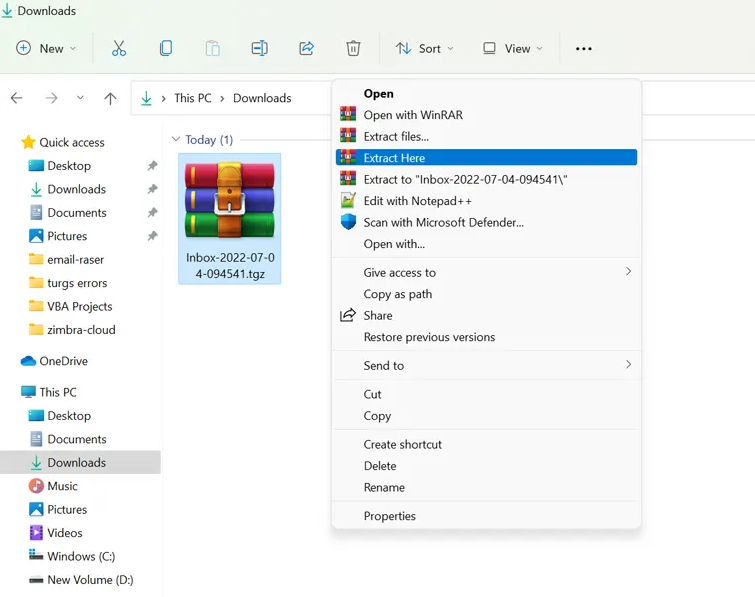Screen dimensions: 755x597
Task: Choose Share in context menu
Action: coord(486,315)
